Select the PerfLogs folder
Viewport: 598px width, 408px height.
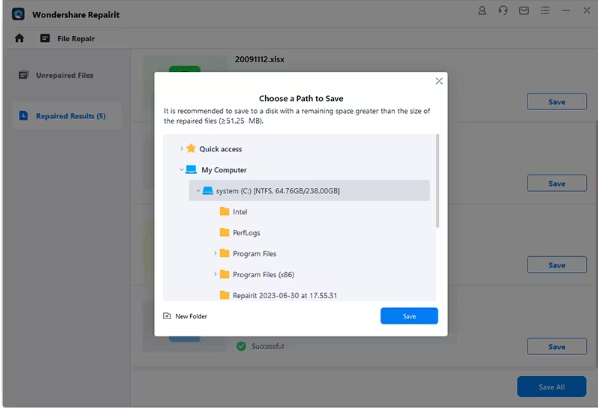click(x=246, y=233)
